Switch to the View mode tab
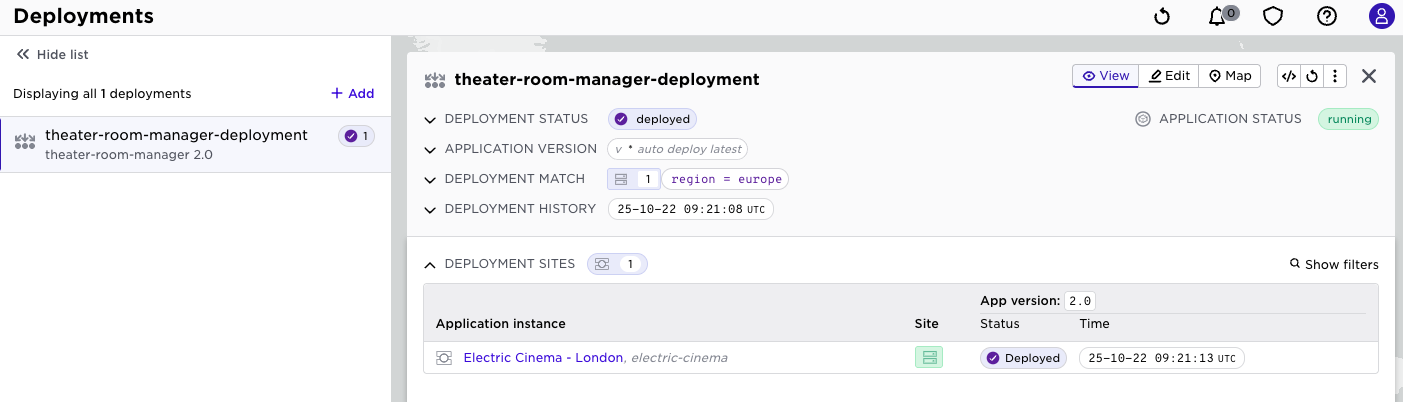Screen dimensions: 1403x402 point(1105,76)
